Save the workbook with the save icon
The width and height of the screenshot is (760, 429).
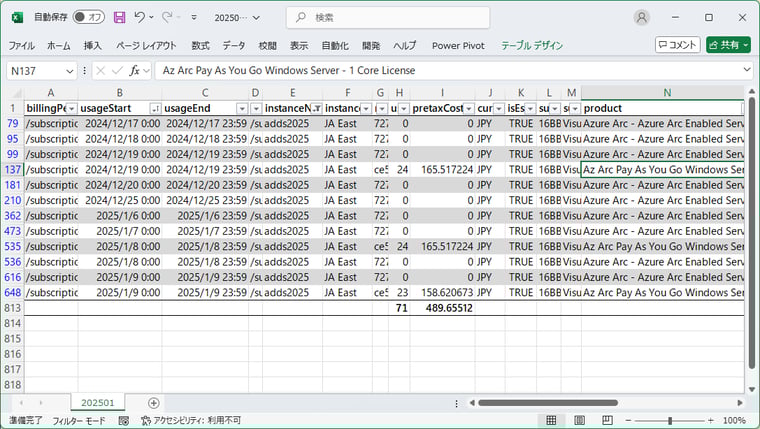point(119,17)
